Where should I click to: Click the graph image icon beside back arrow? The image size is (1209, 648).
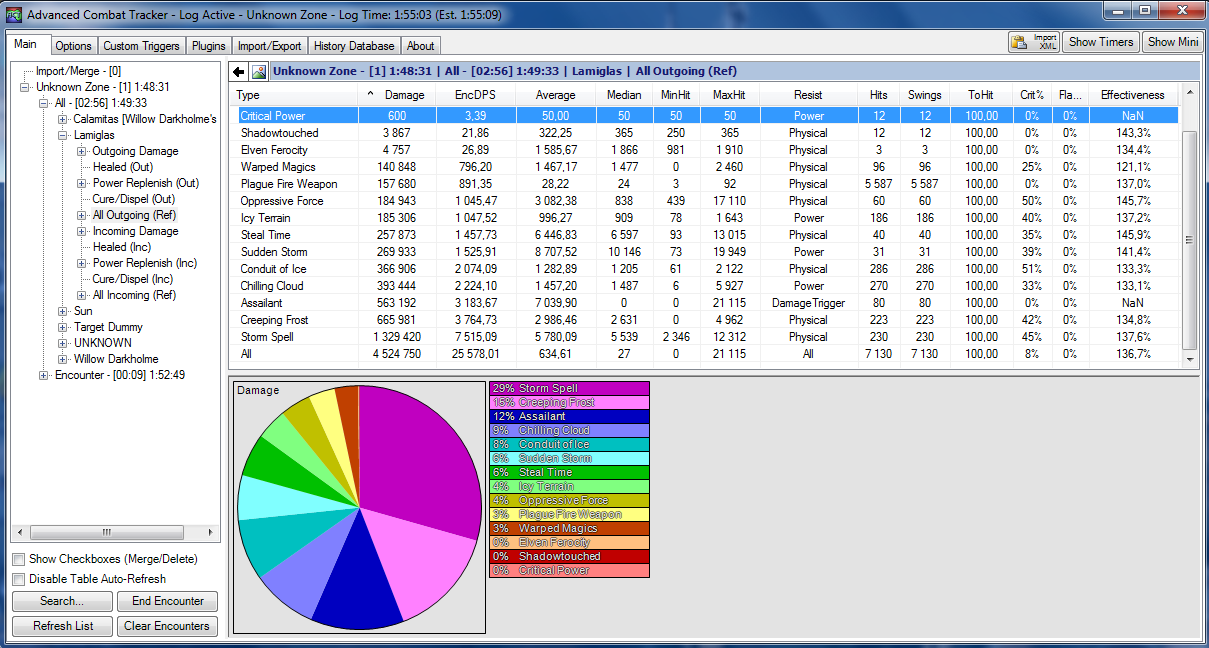259,72
